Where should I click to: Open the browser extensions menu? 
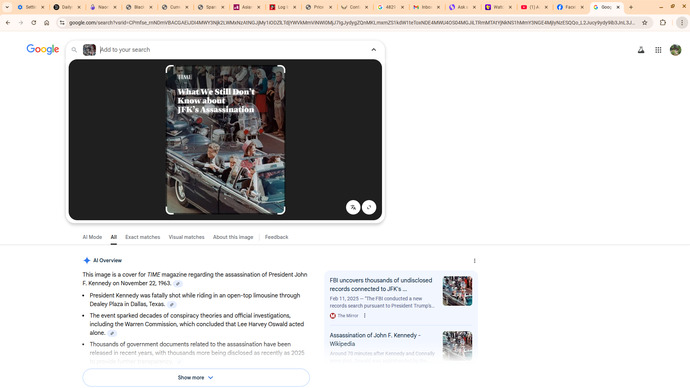point(663,22)
